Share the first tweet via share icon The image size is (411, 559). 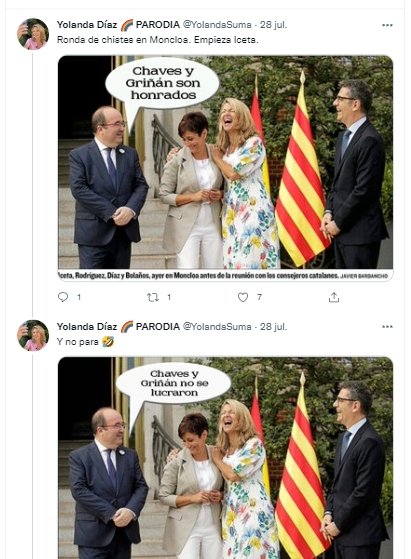coord(334,297)
